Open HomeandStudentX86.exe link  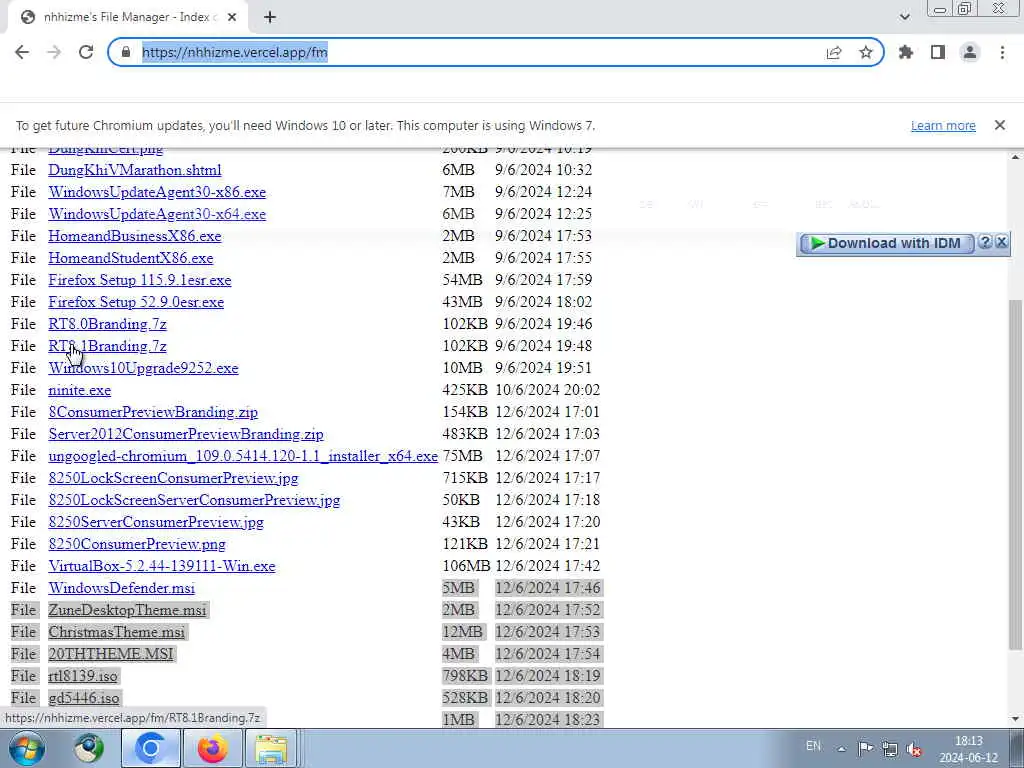coord(131,259)
